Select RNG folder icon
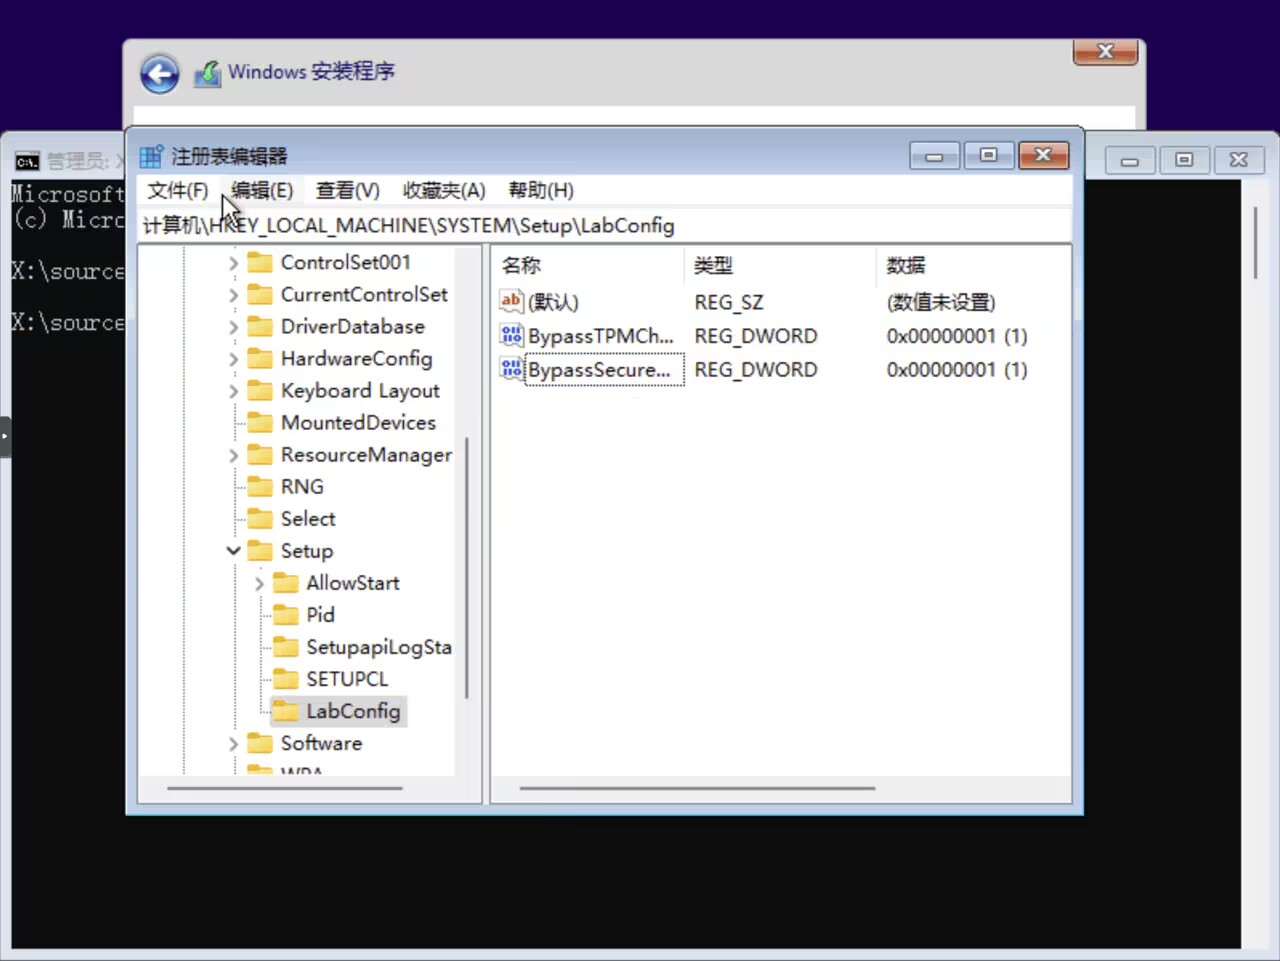 tap(260, 486)
